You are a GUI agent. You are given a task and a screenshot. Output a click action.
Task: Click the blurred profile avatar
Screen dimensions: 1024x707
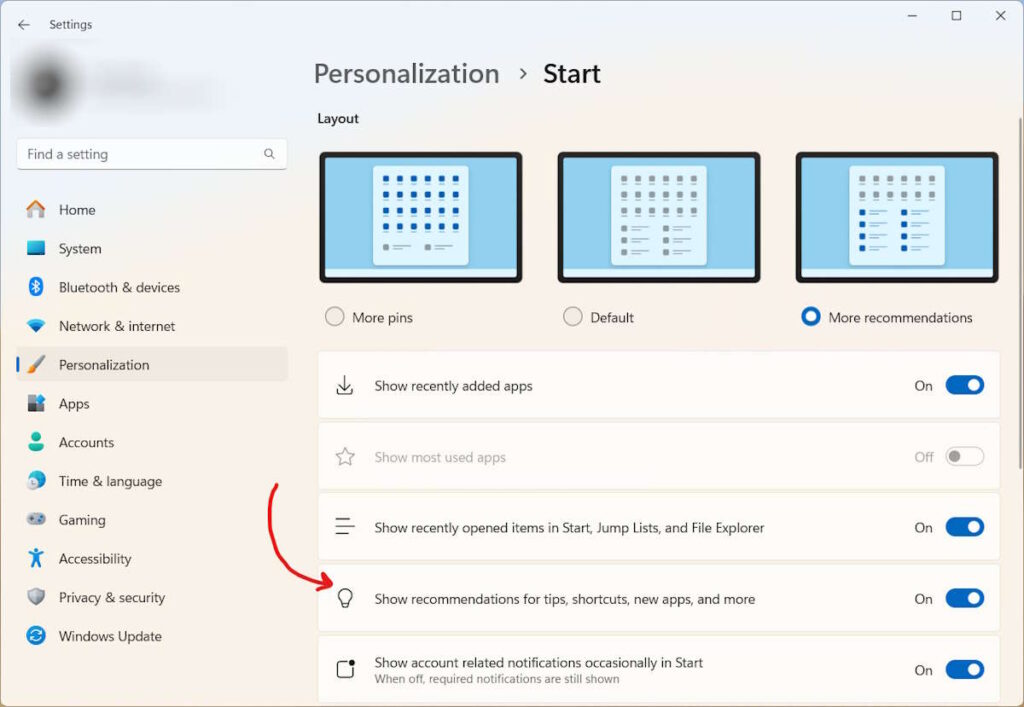(x=46, y=82)
